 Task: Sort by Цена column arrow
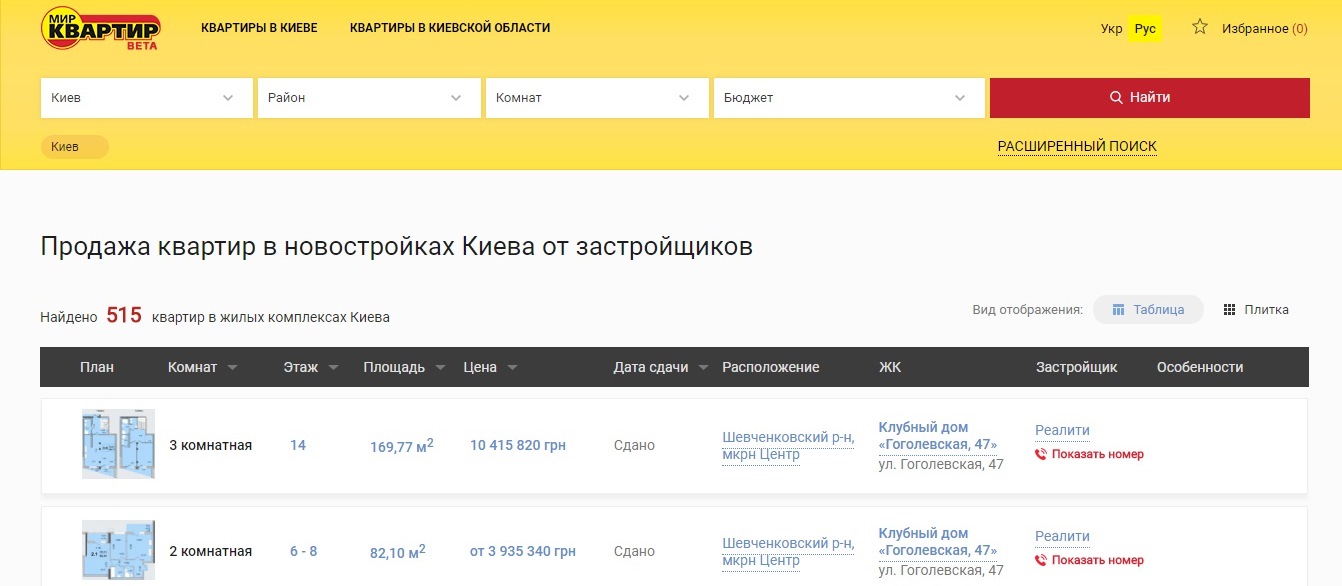point(512,368)
